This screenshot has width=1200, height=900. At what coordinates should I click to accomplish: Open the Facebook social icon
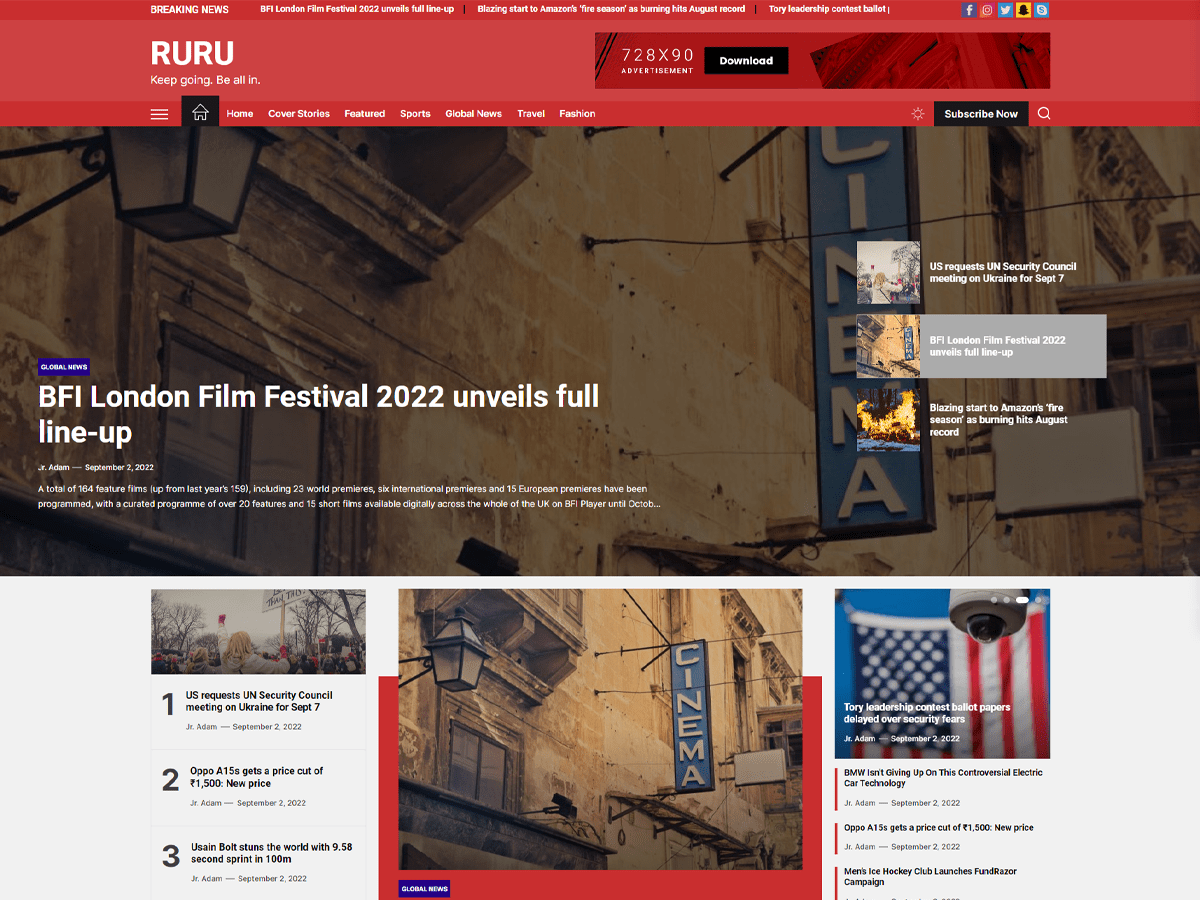point(969,10)
